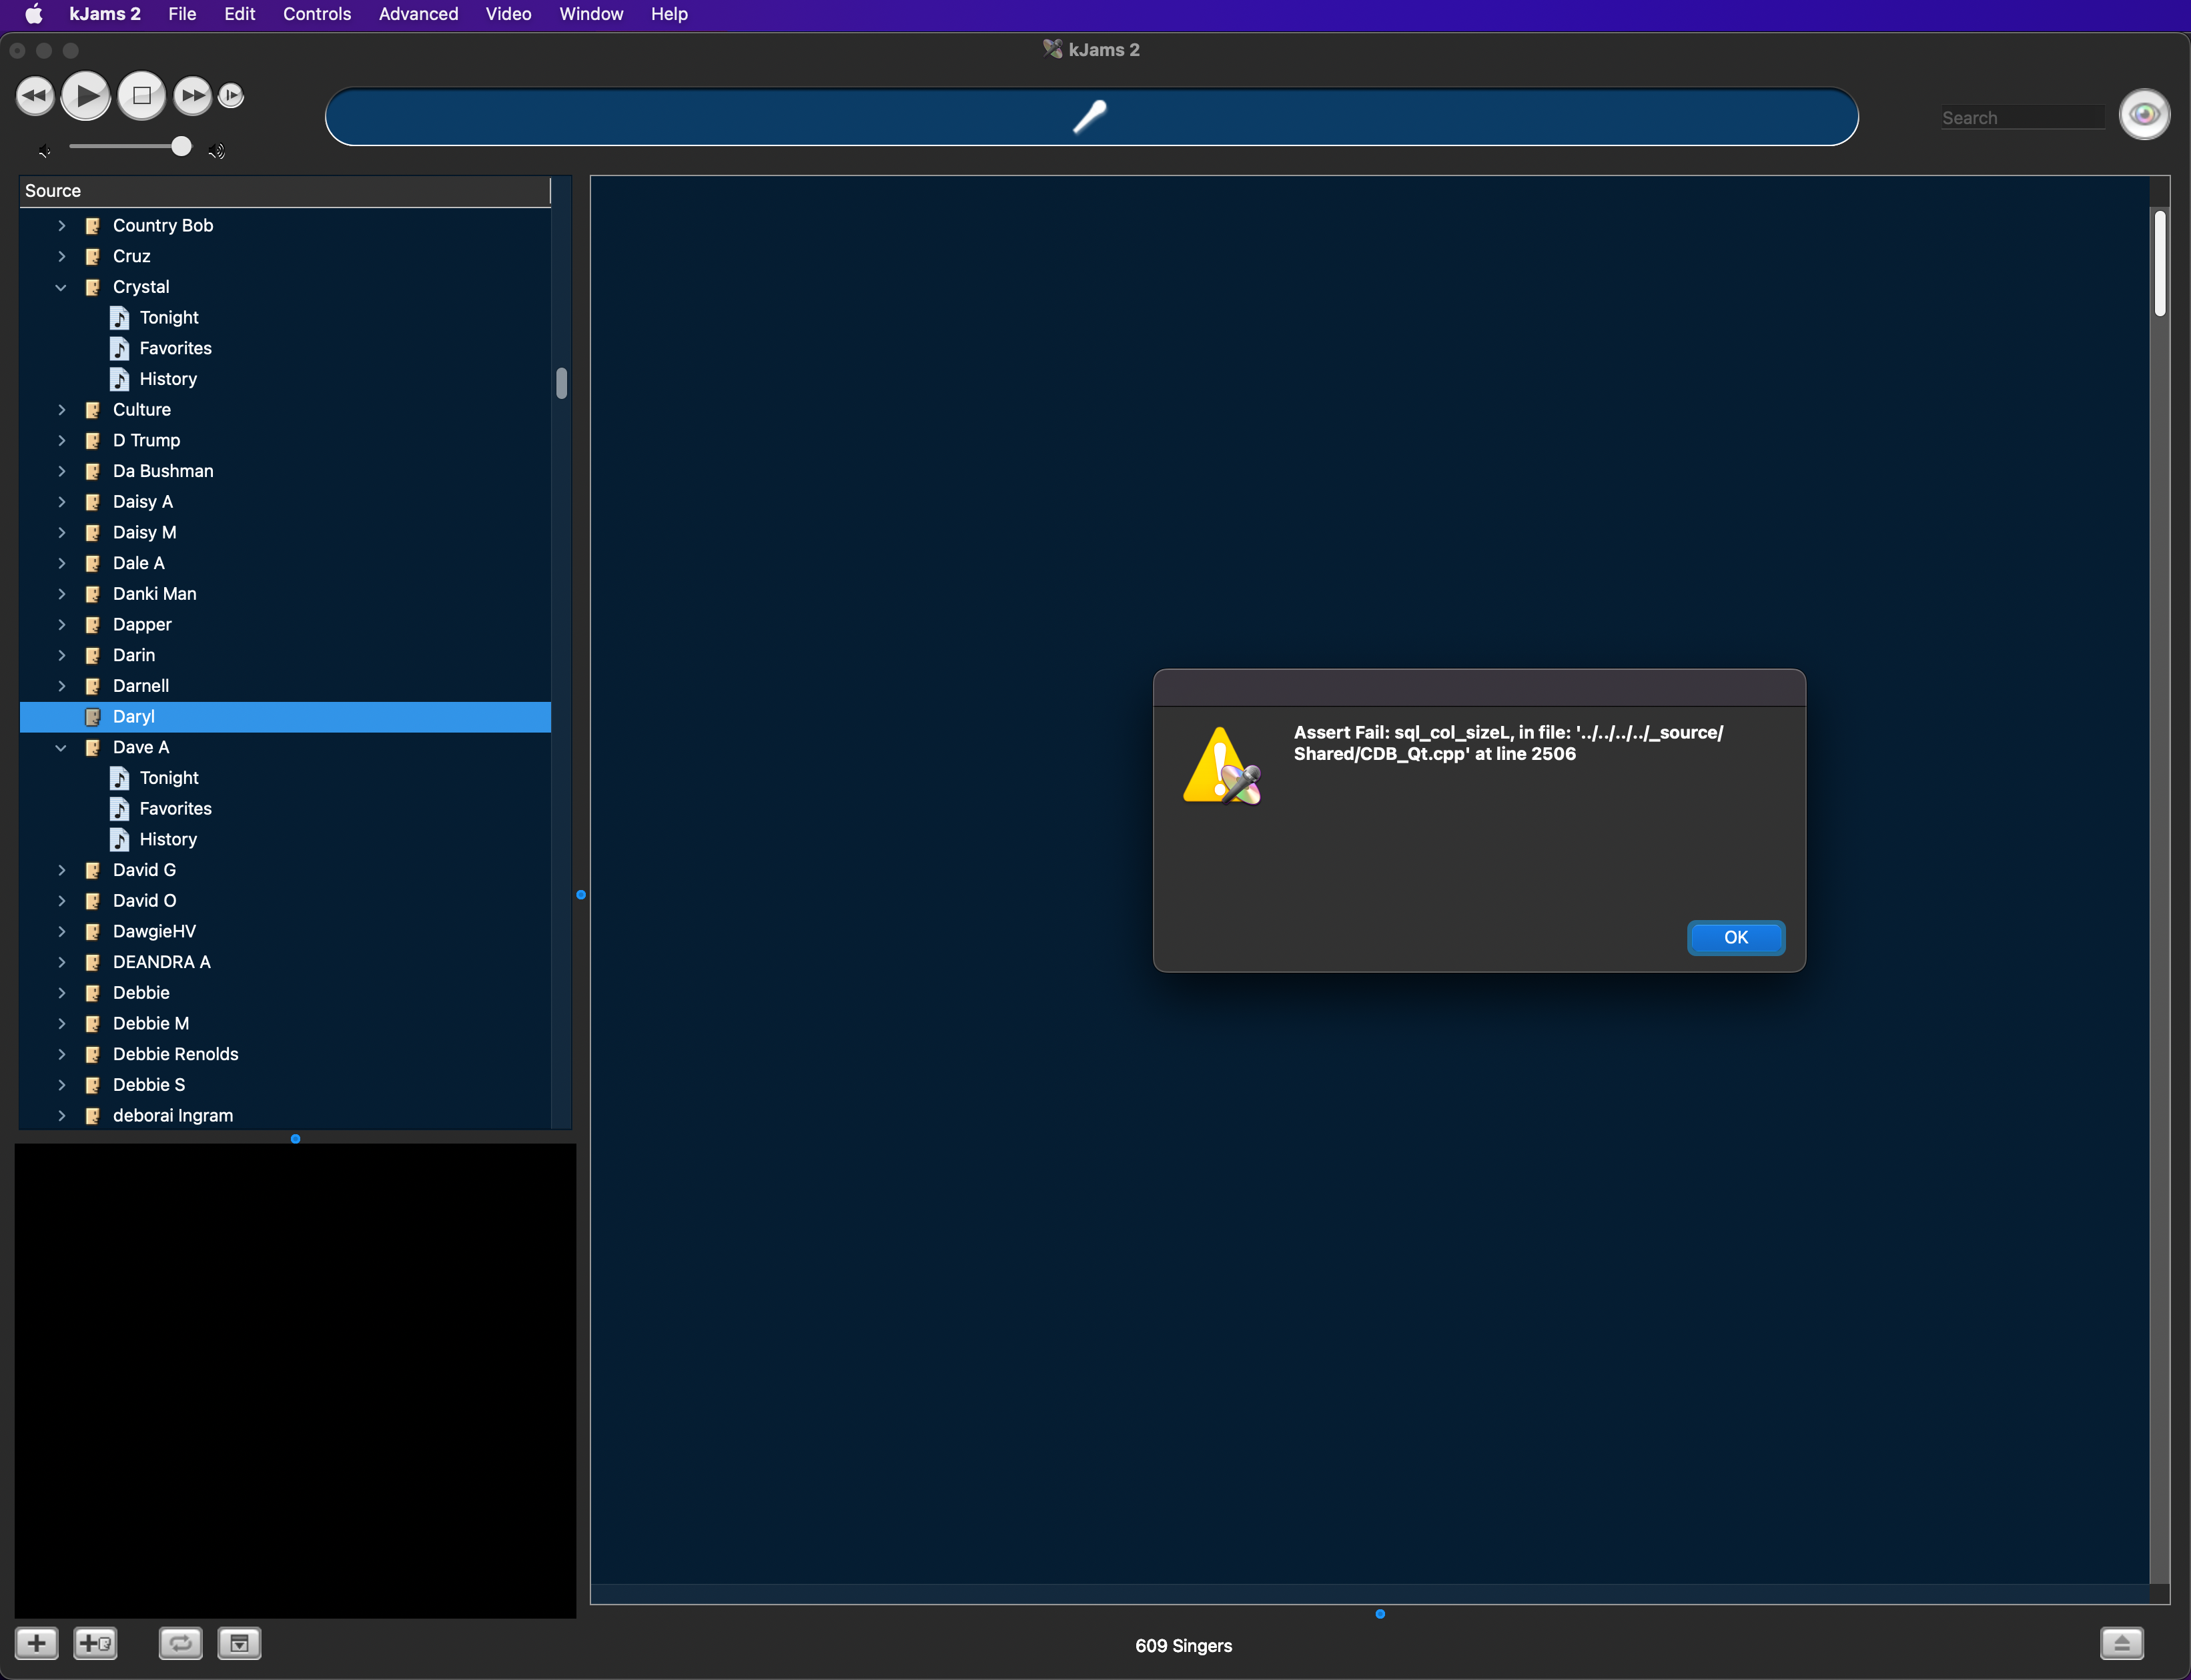Click the eye visualizer icon

[x=2144, y=115]
